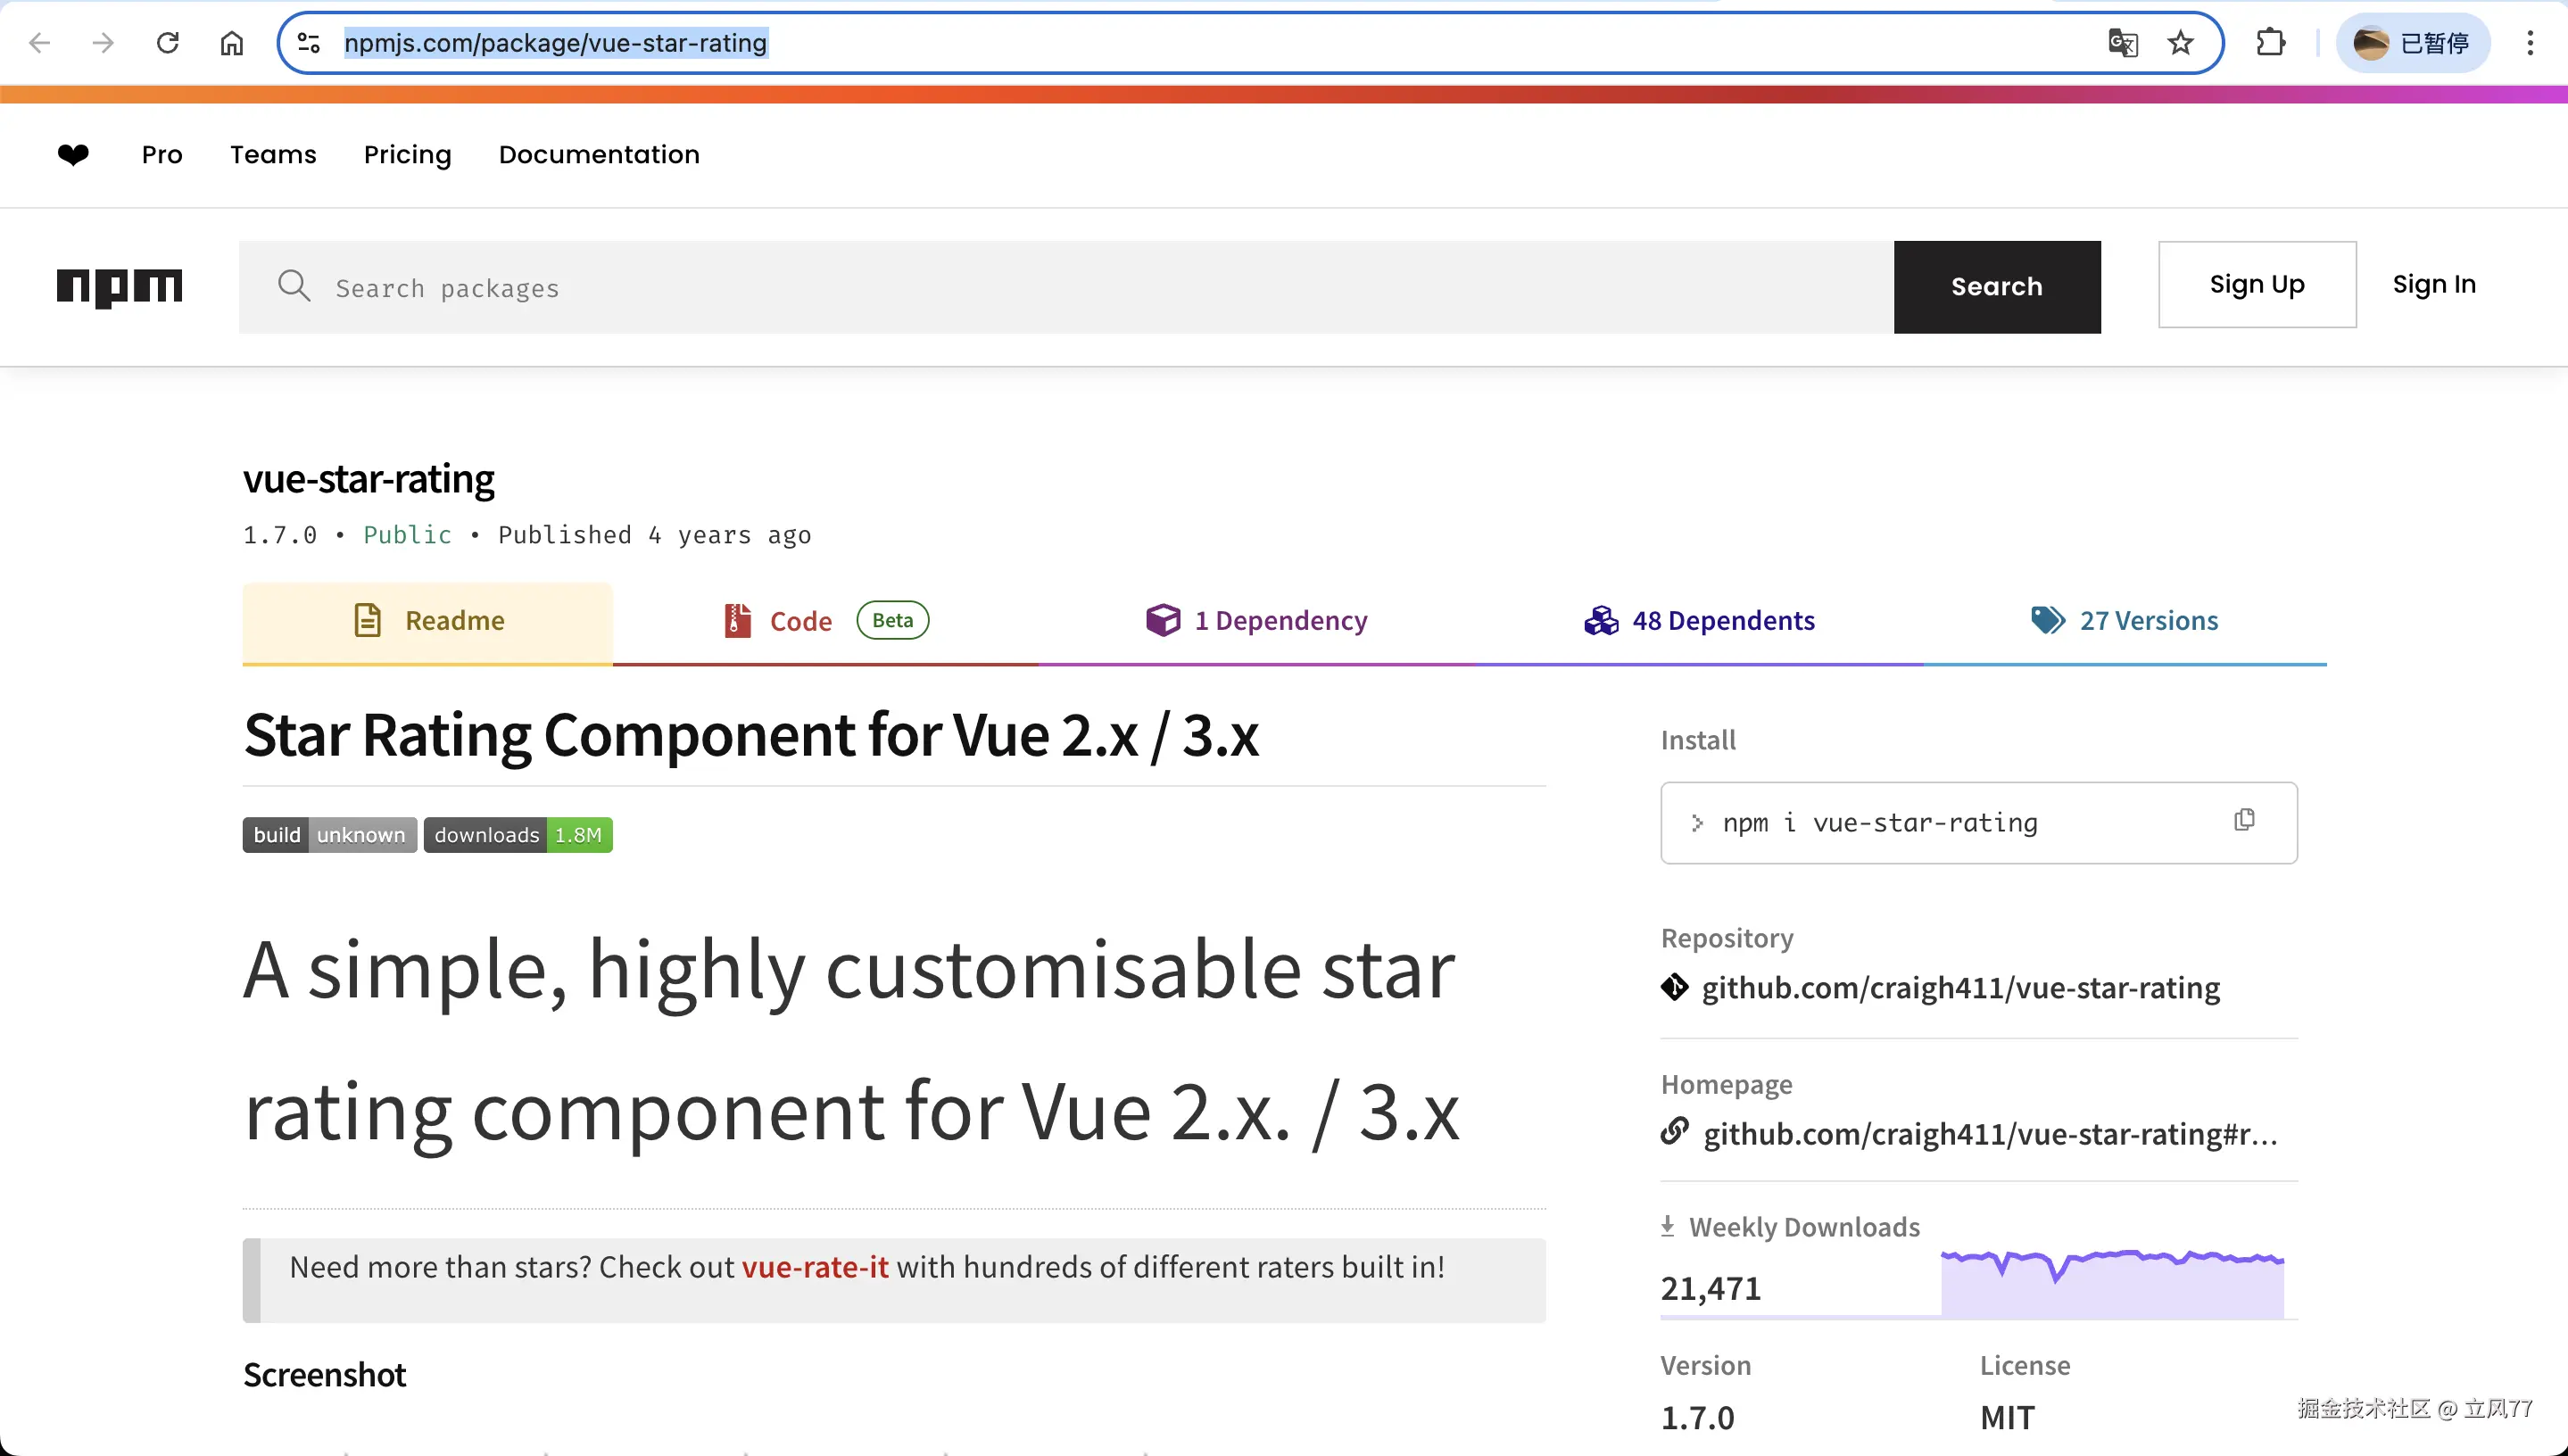
Task: Click the Dependency box icon
Action: pyautogui.click(x=1163, y=620)
